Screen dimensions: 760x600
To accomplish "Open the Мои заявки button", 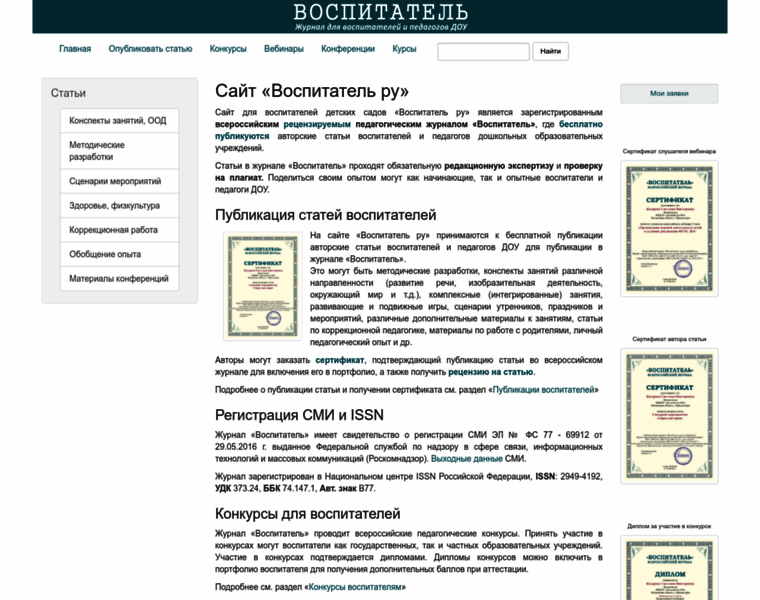I will [x=669, y=94].
